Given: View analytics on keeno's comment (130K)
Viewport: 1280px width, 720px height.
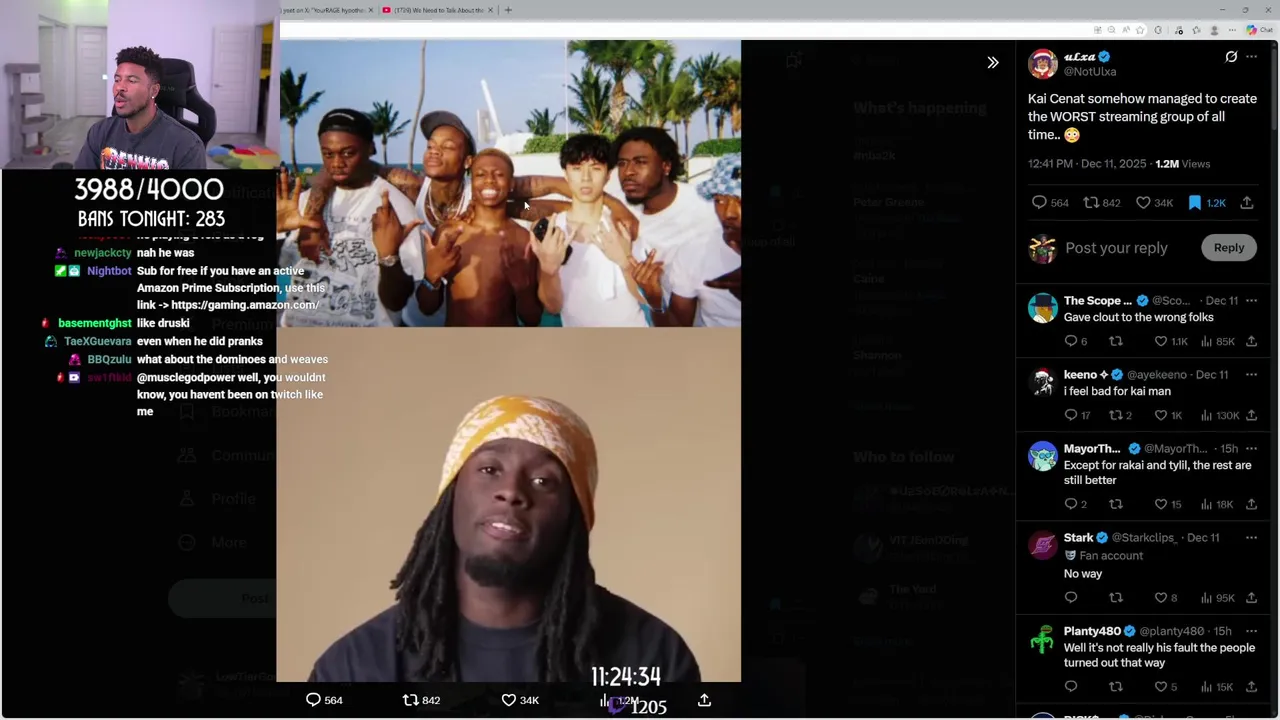Looking at the screenshot, I should pos(1219,416).
